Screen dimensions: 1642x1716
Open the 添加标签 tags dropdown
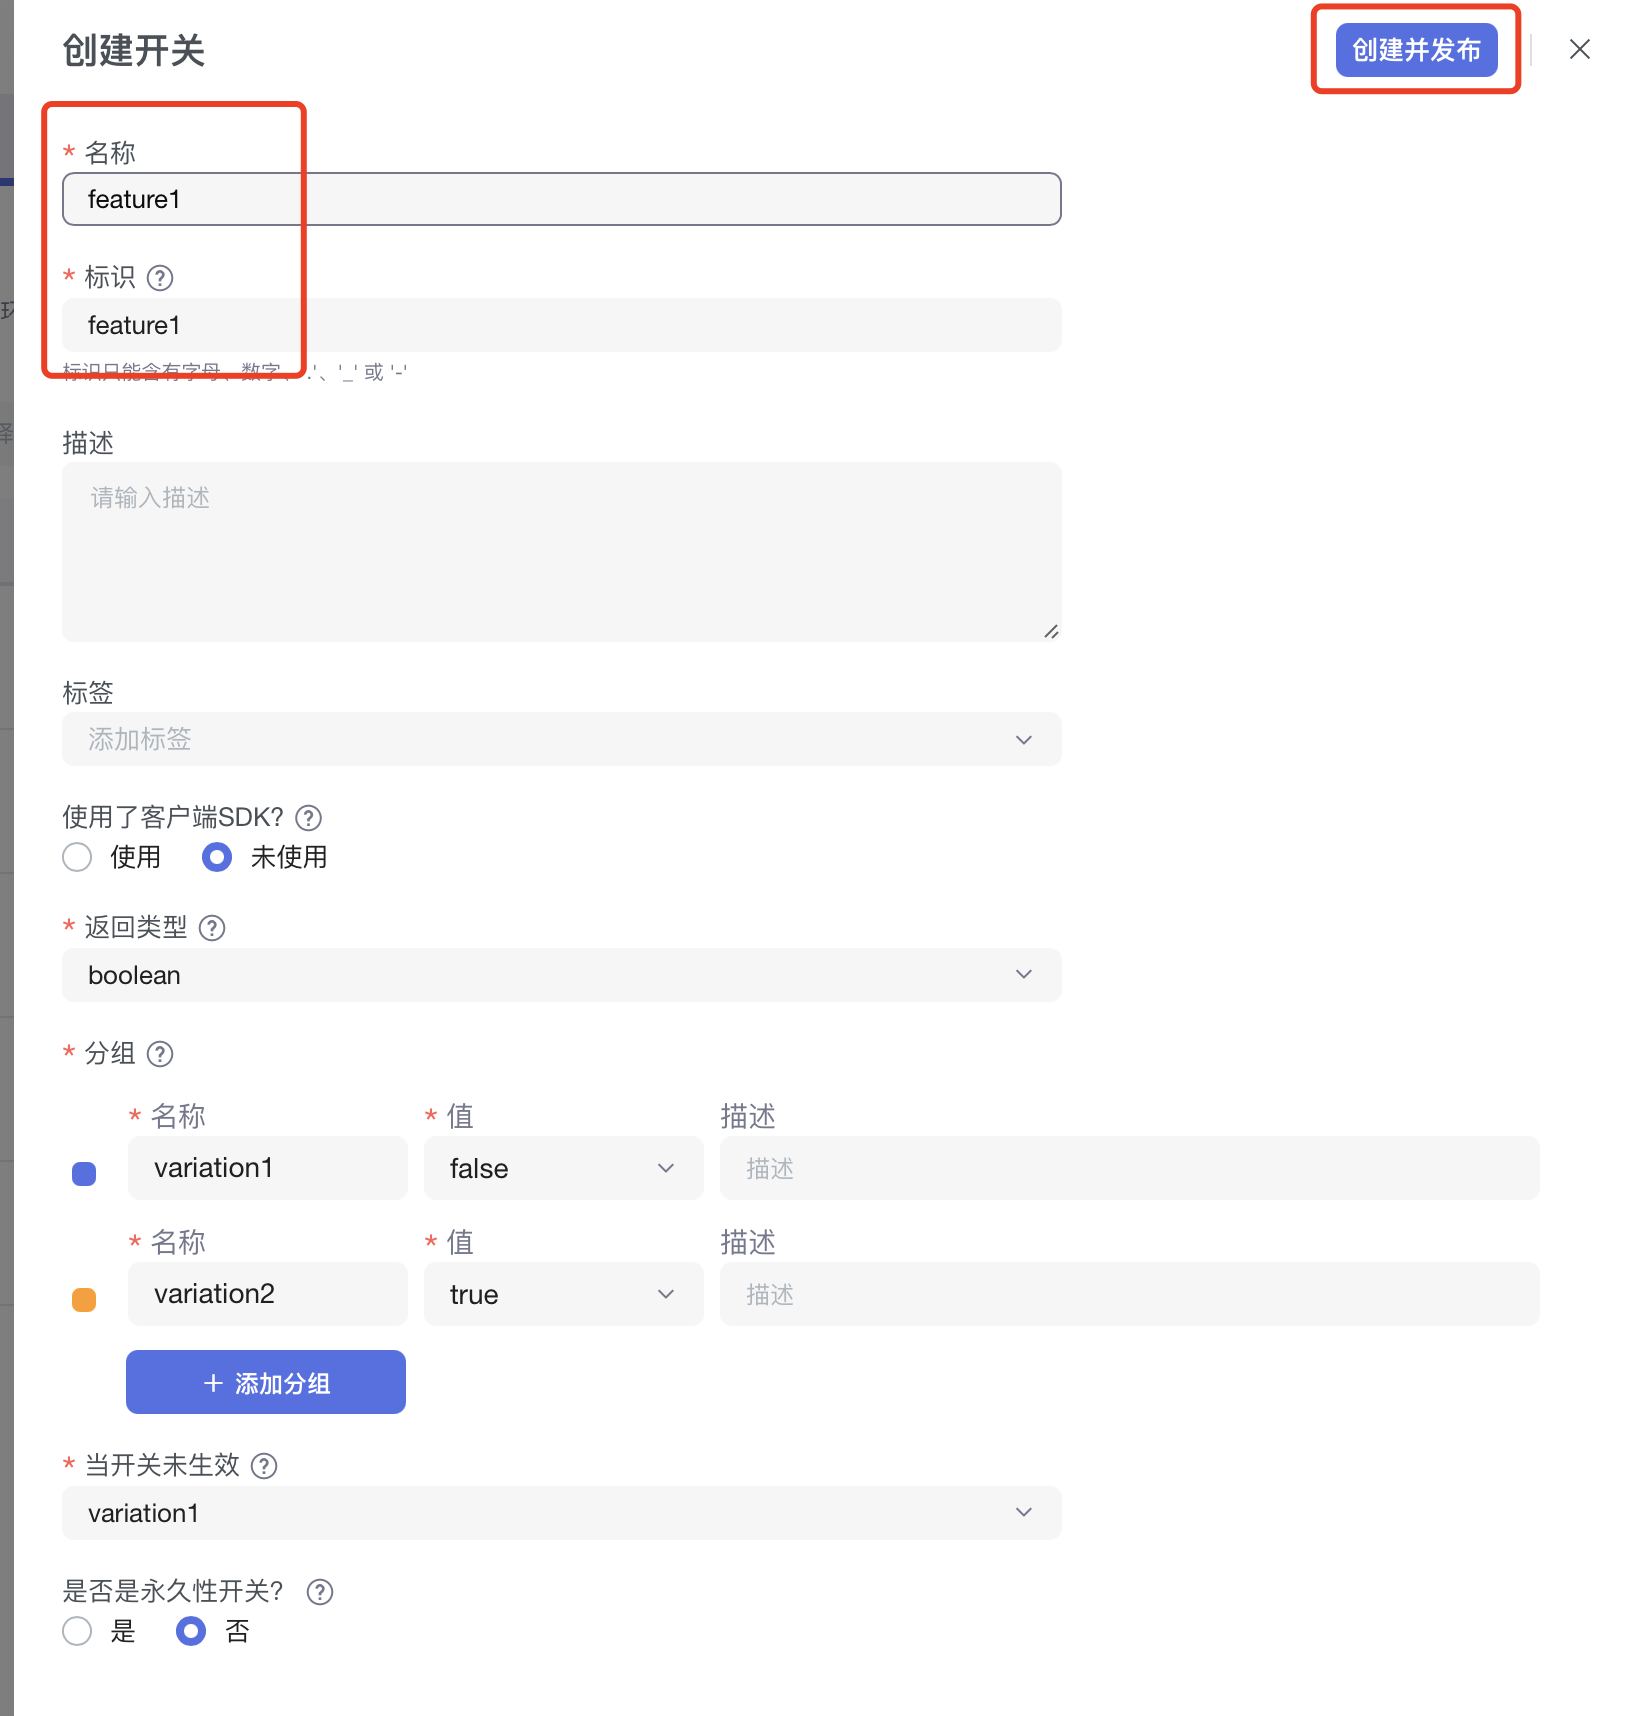click(561, 739)
